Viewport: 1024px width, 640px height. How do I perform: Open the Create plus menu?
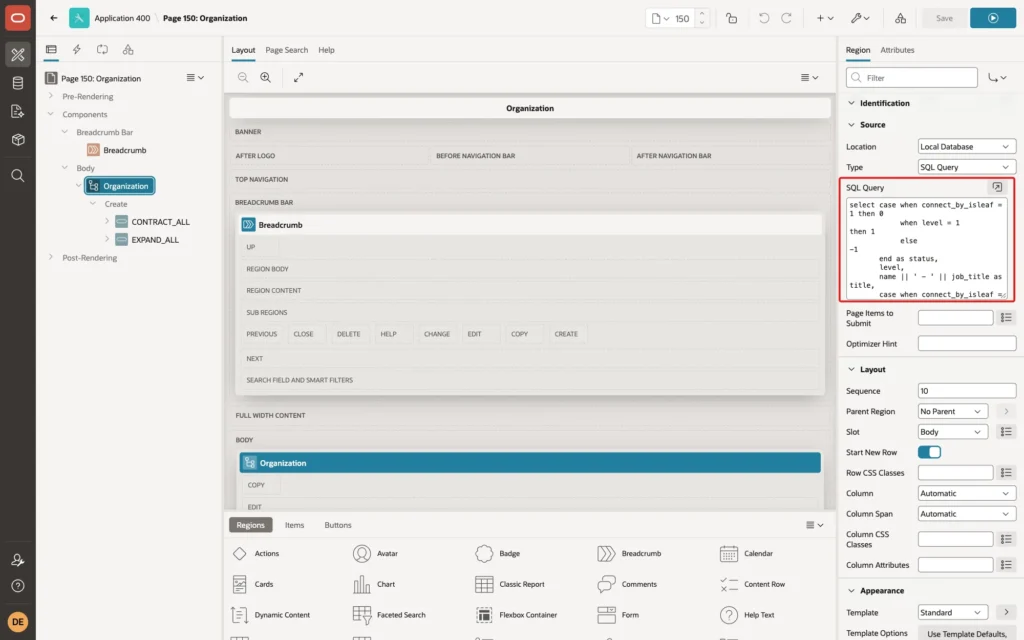[825, 18]
